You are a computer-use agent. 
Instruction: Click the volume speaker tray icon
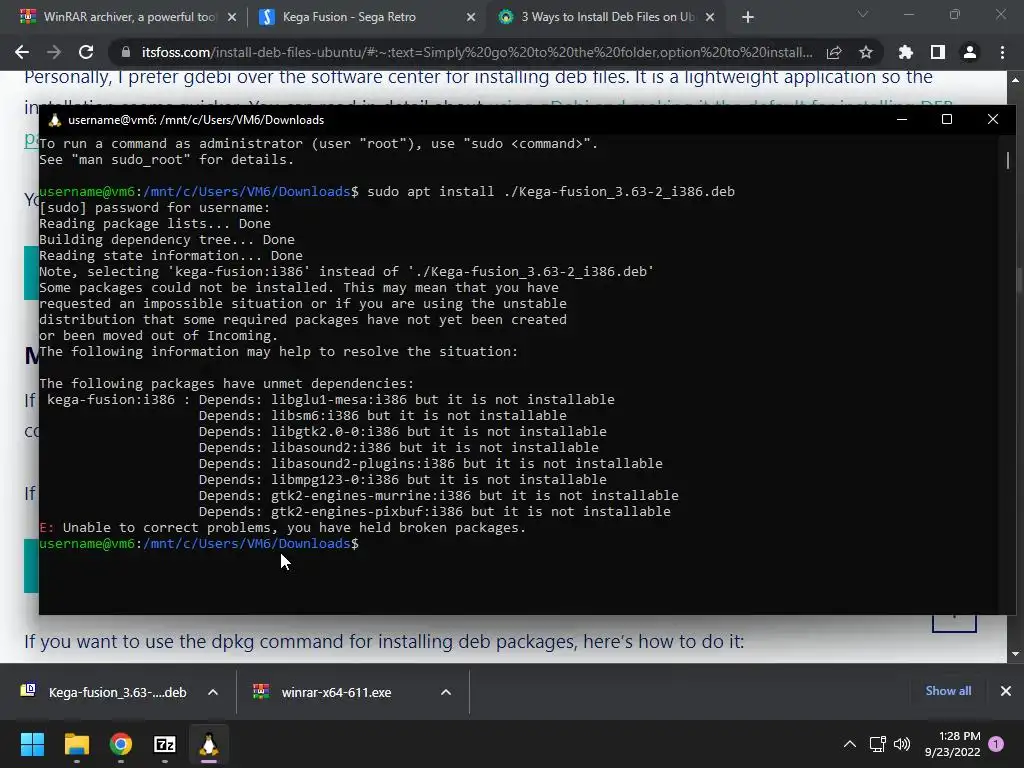coord(902,744)
